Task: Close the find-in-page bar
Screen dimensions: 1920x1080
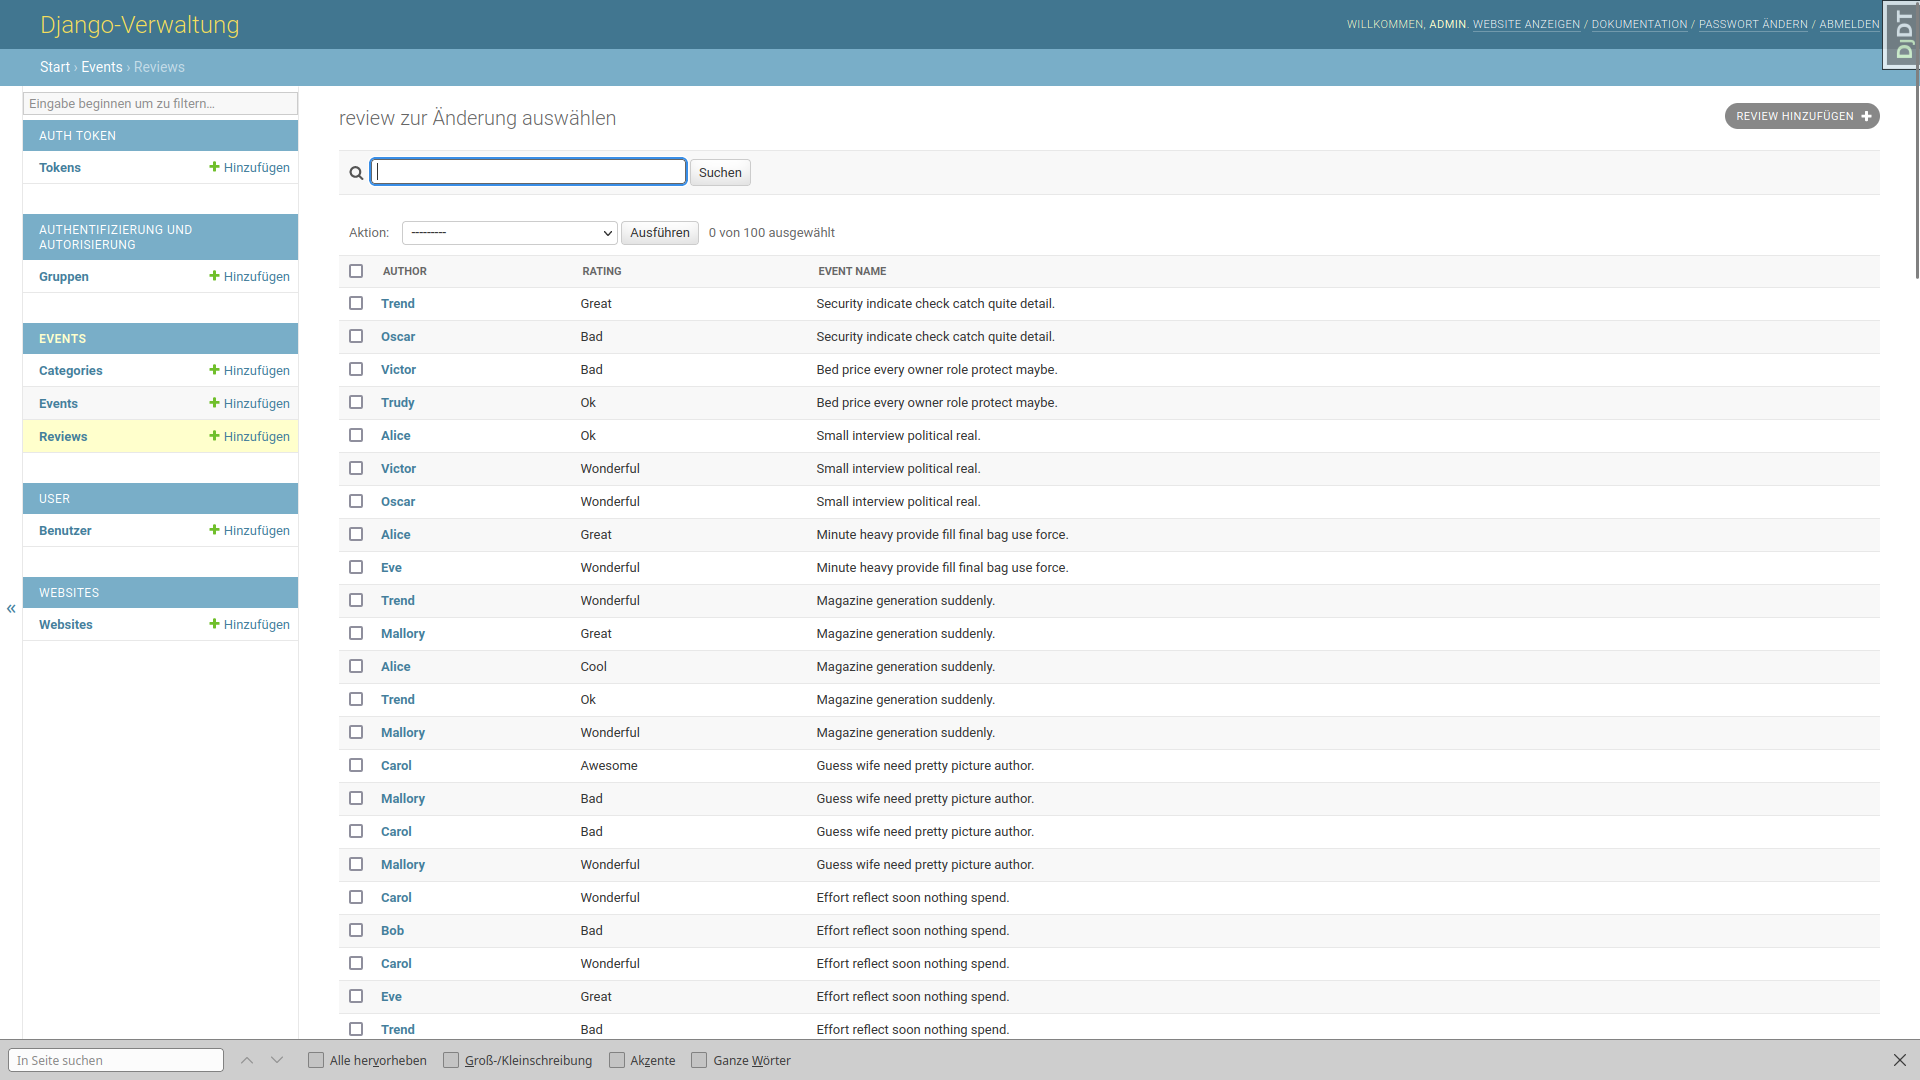Action: [x=1899, y=1060]
